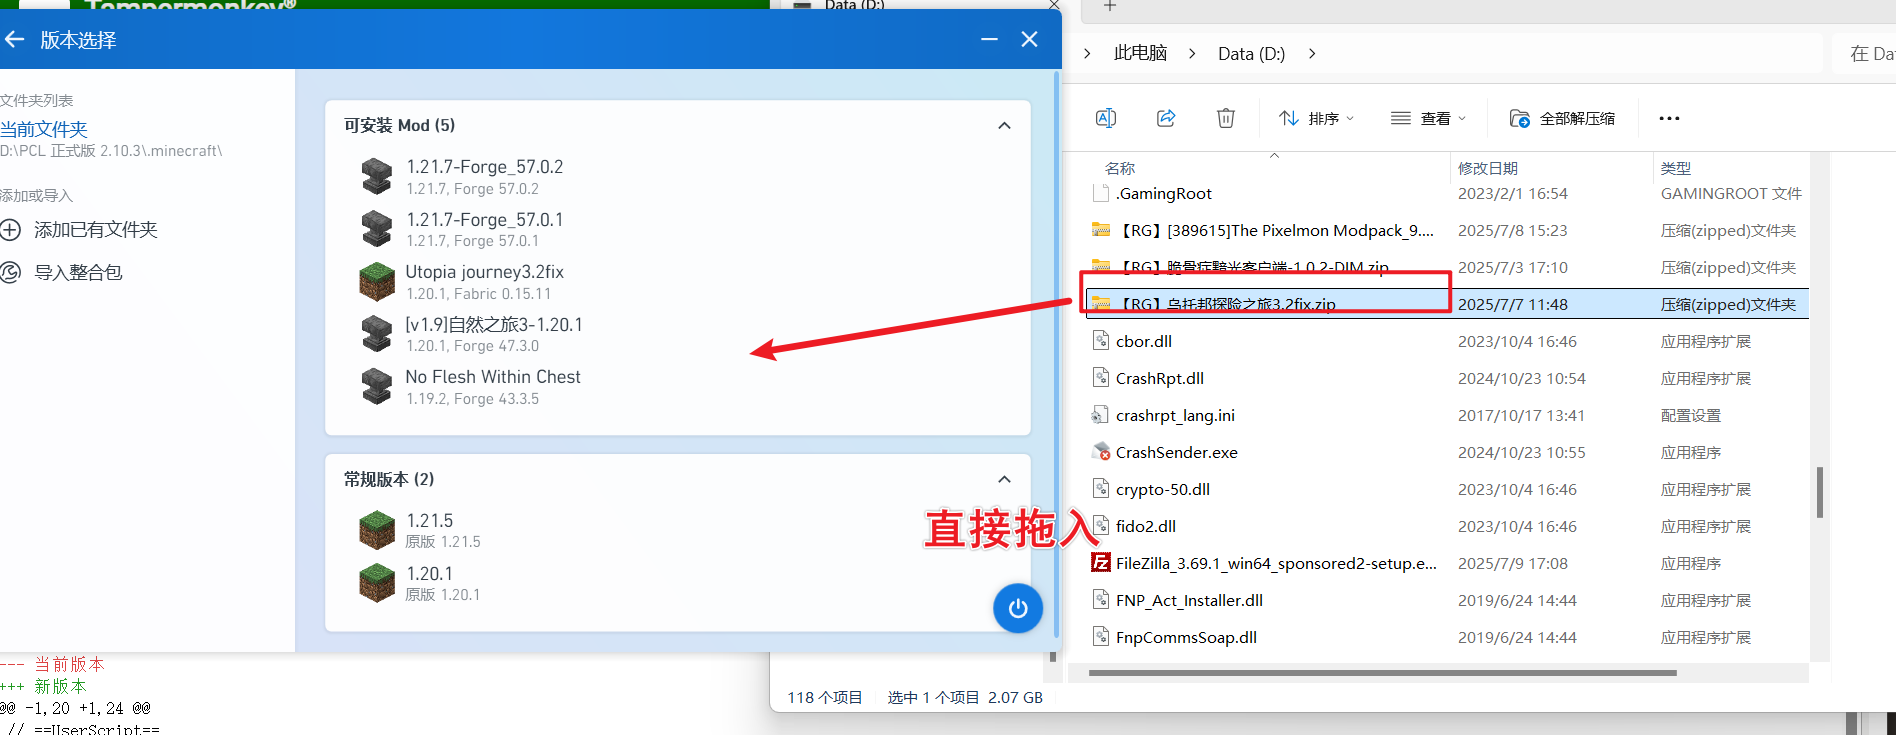Click the anvil icon of 1.21.7-Forge_57.0.2
Screen dimensions: 1896x735
click(377, 176)
